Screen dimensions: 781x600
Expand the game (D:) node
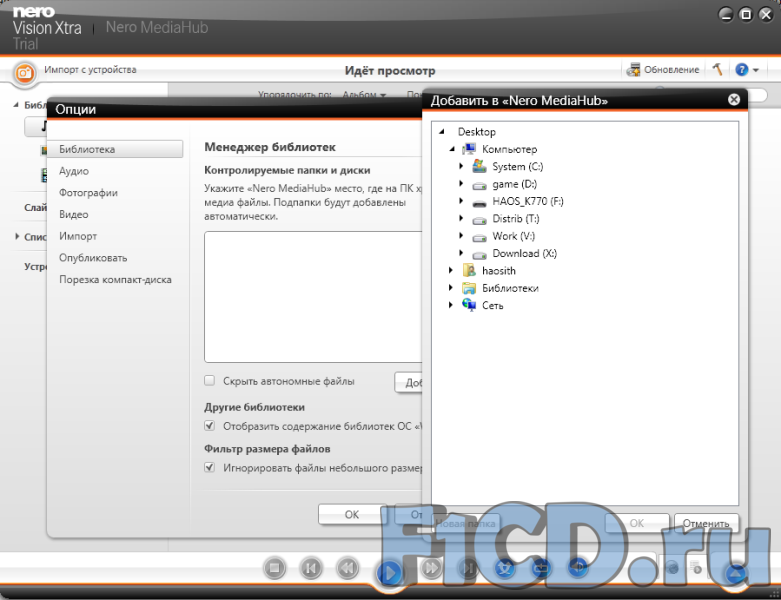(461, 184)
